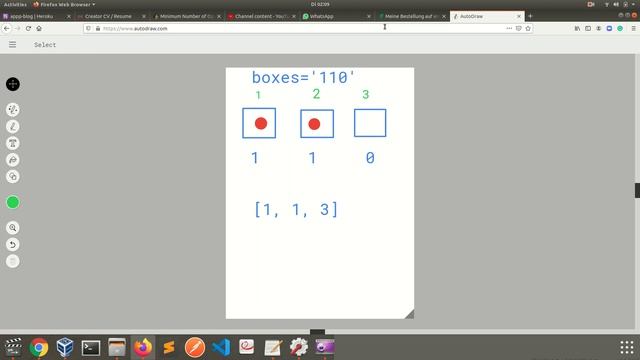Open Postman from the dock
Image resolution: width=640 pixels, height=360 pixels.
tap(195, 348)
